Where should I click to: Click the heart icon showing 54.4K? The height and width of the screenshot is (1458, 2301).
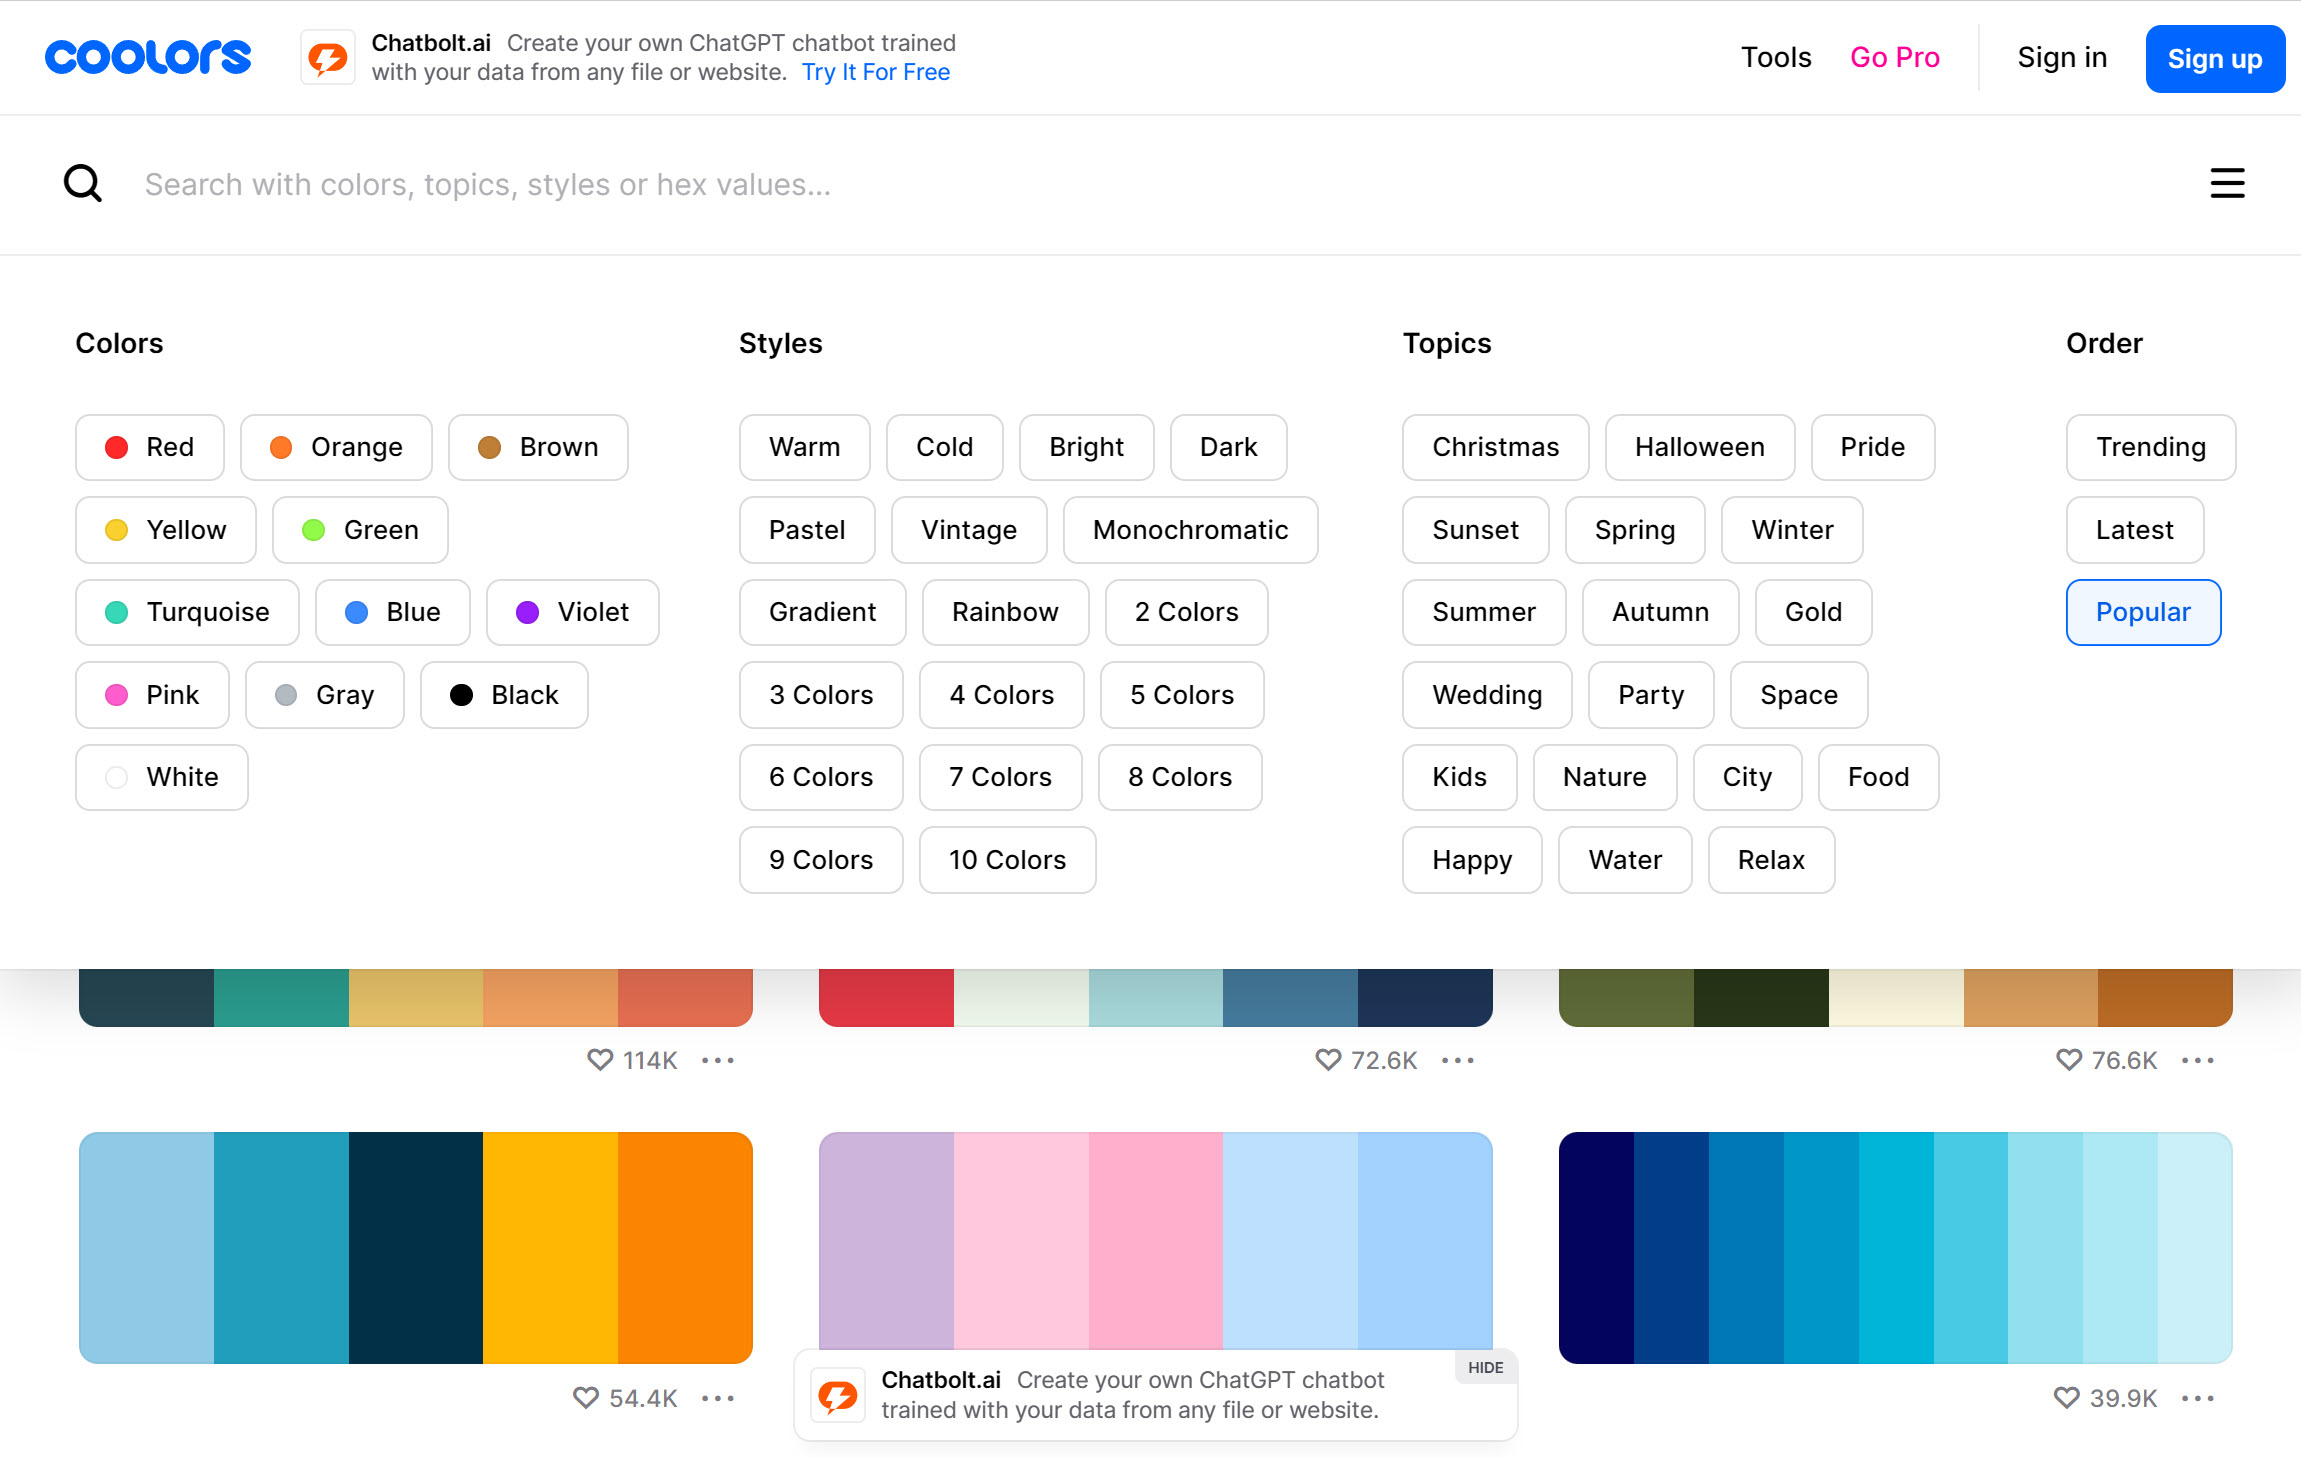[586, 1398]
